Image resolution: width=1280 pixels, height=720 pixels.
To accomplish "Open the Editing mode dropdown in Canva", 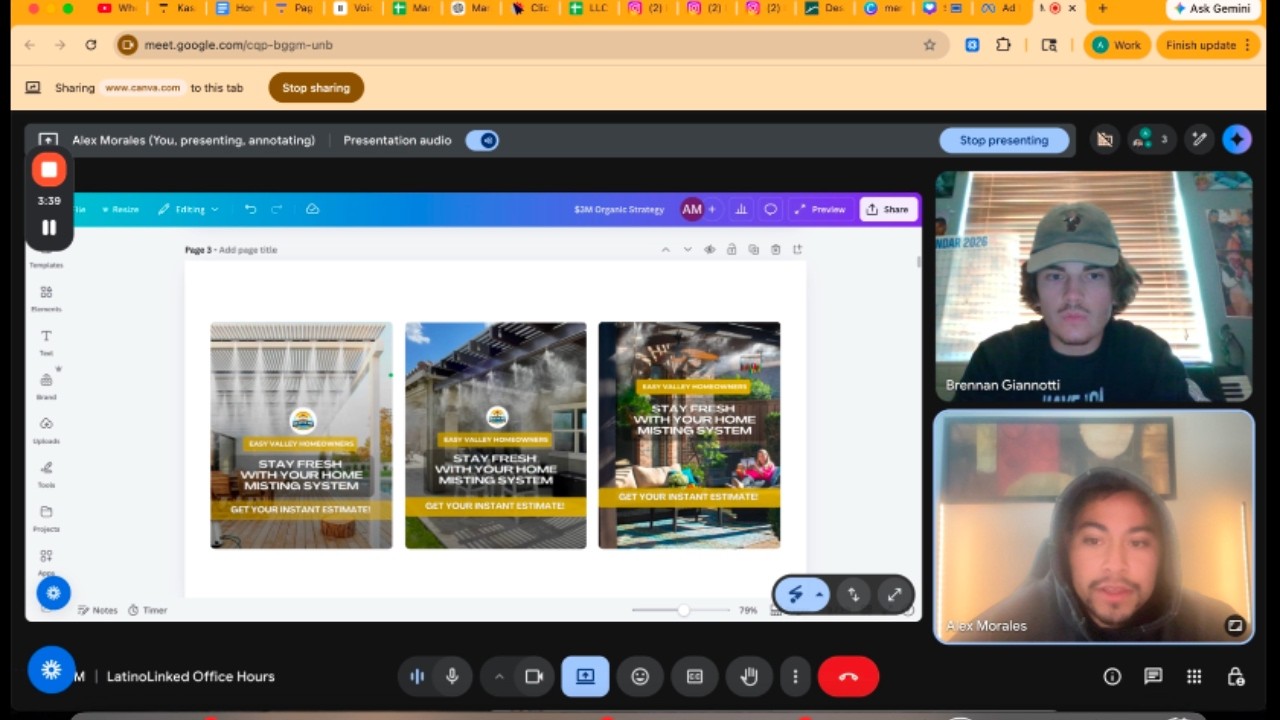I will [188, 209].
